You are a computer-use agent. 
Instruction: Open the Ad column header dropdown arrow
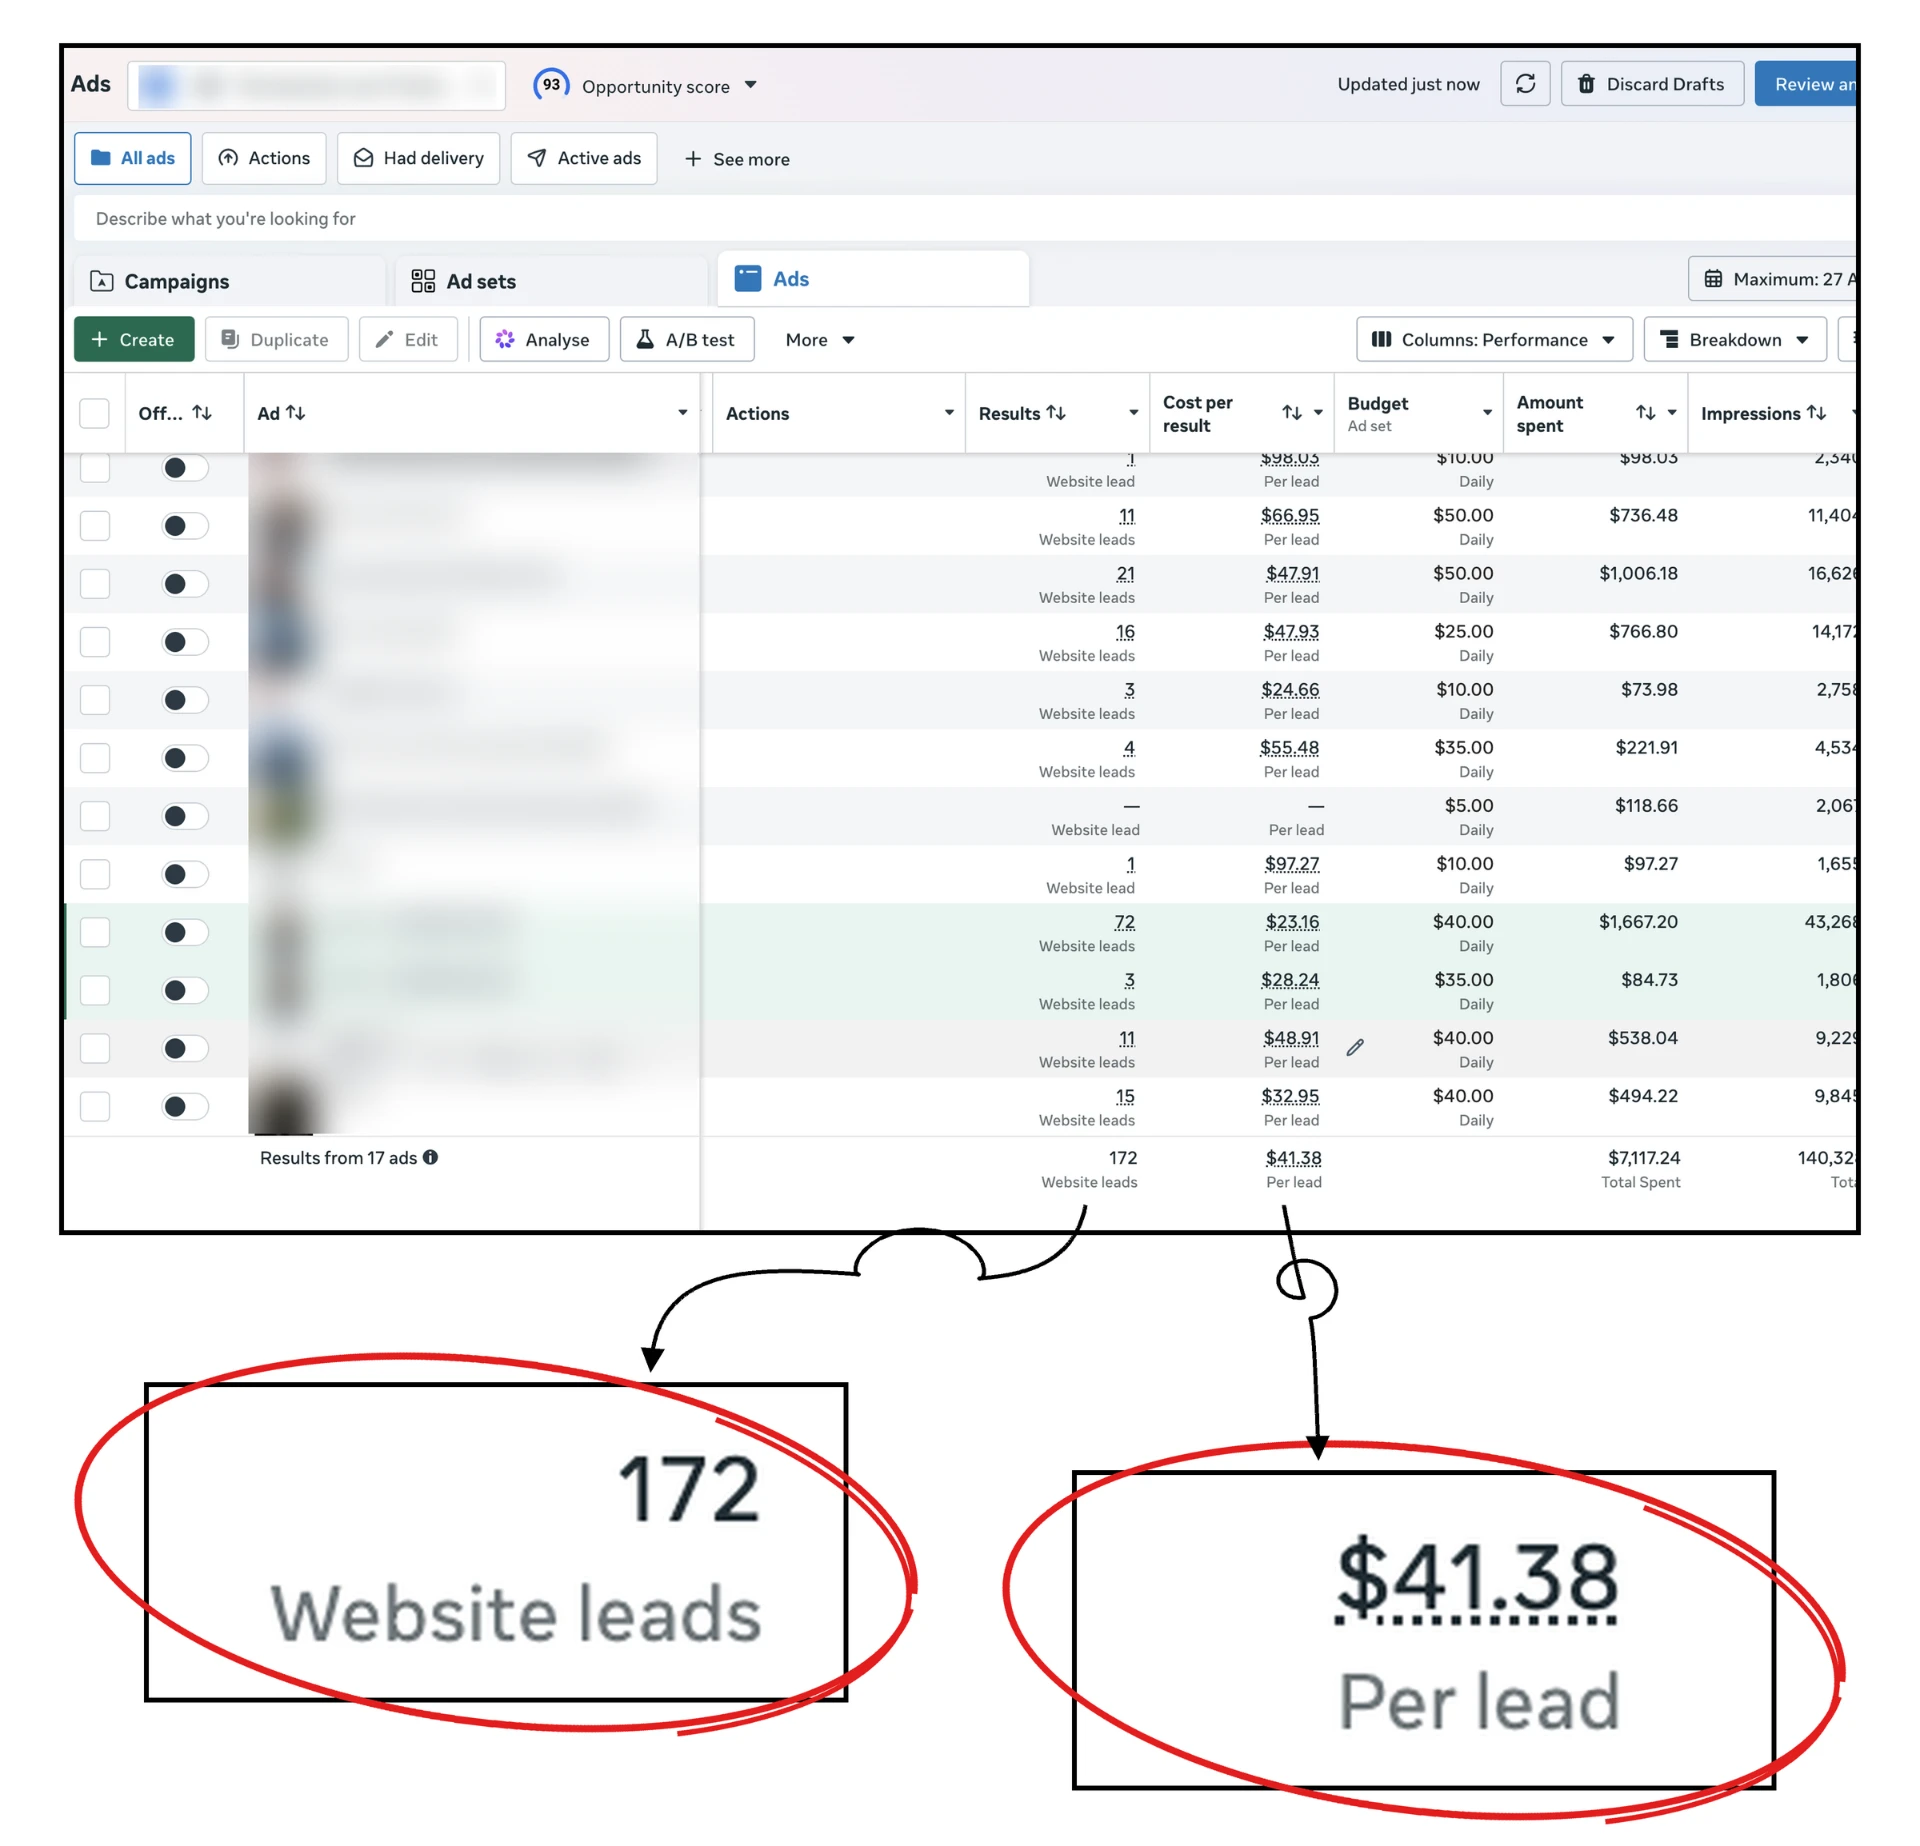(682, 413)
